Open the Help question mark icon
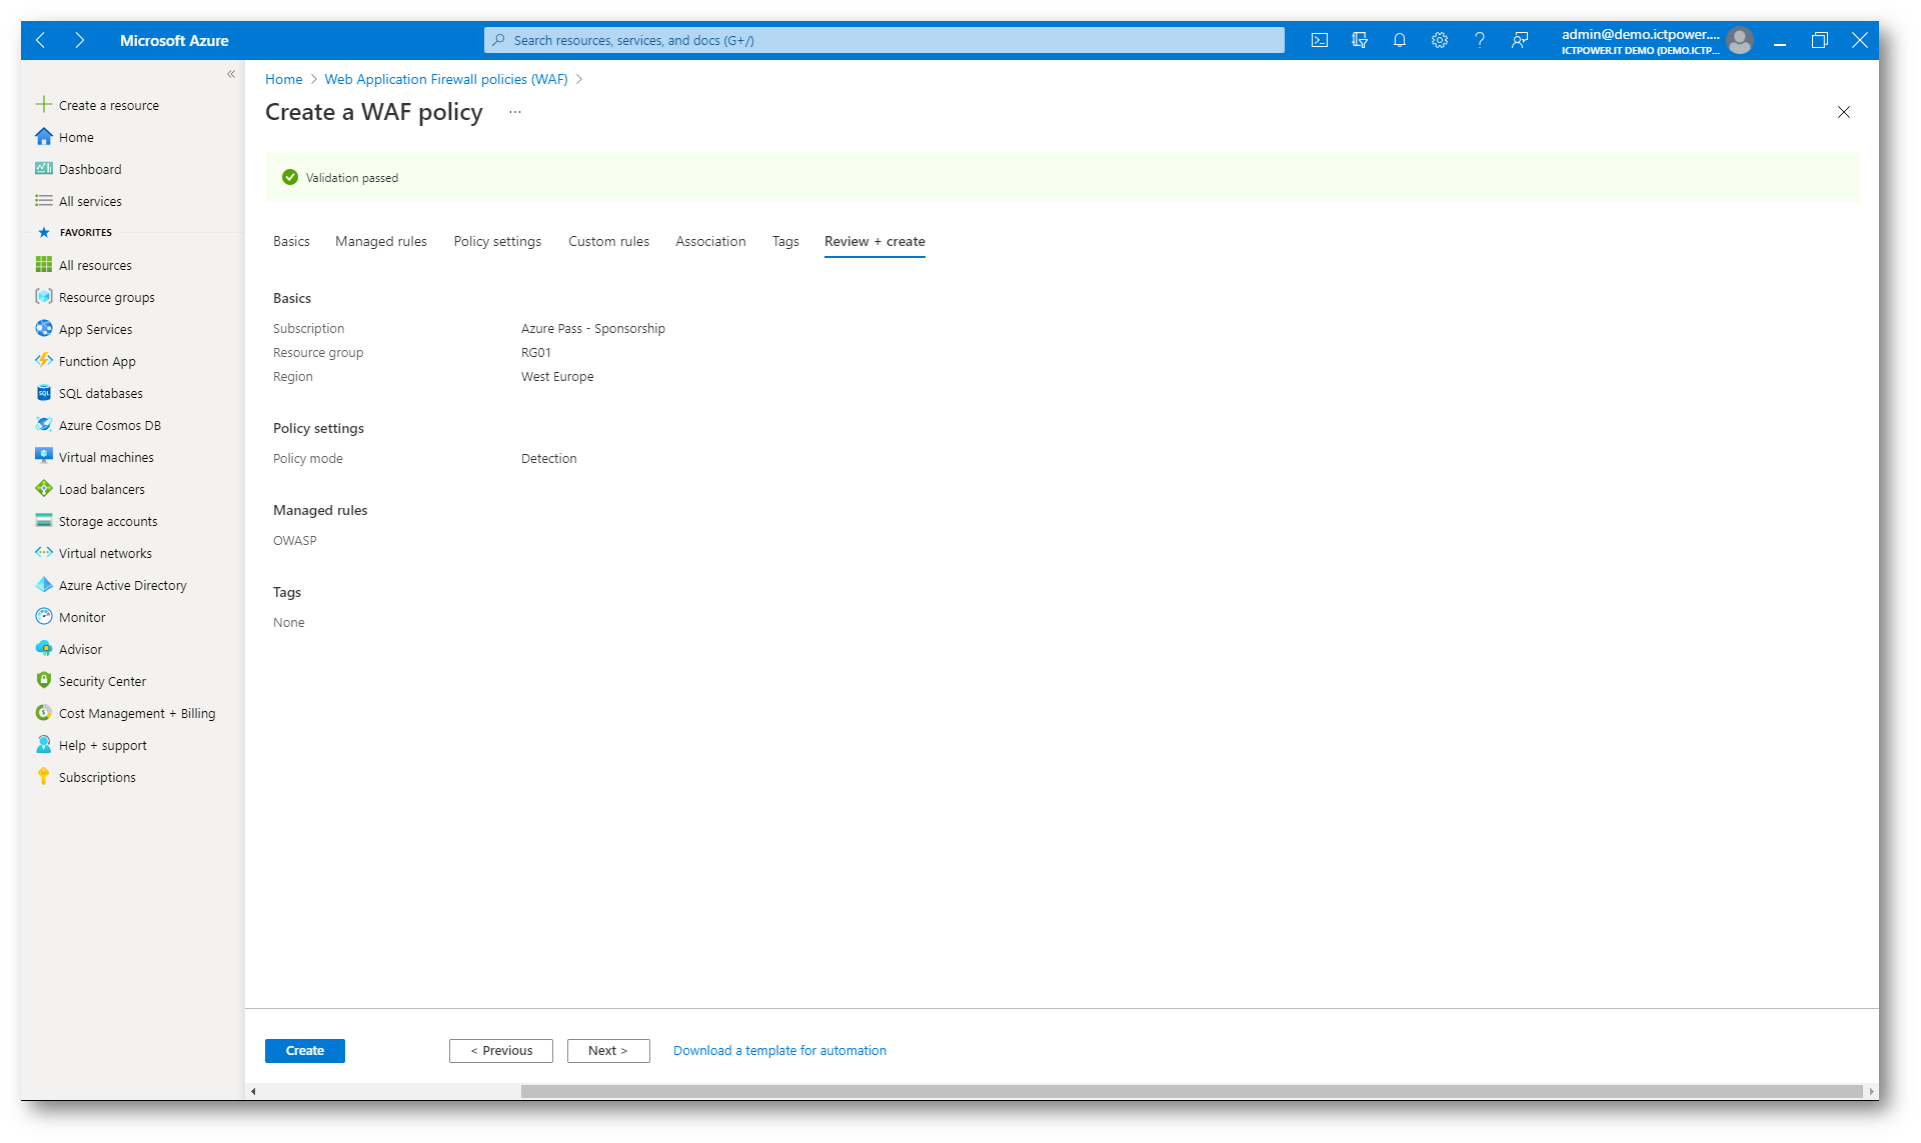1921x1143 pixels. coord(1479,40)
